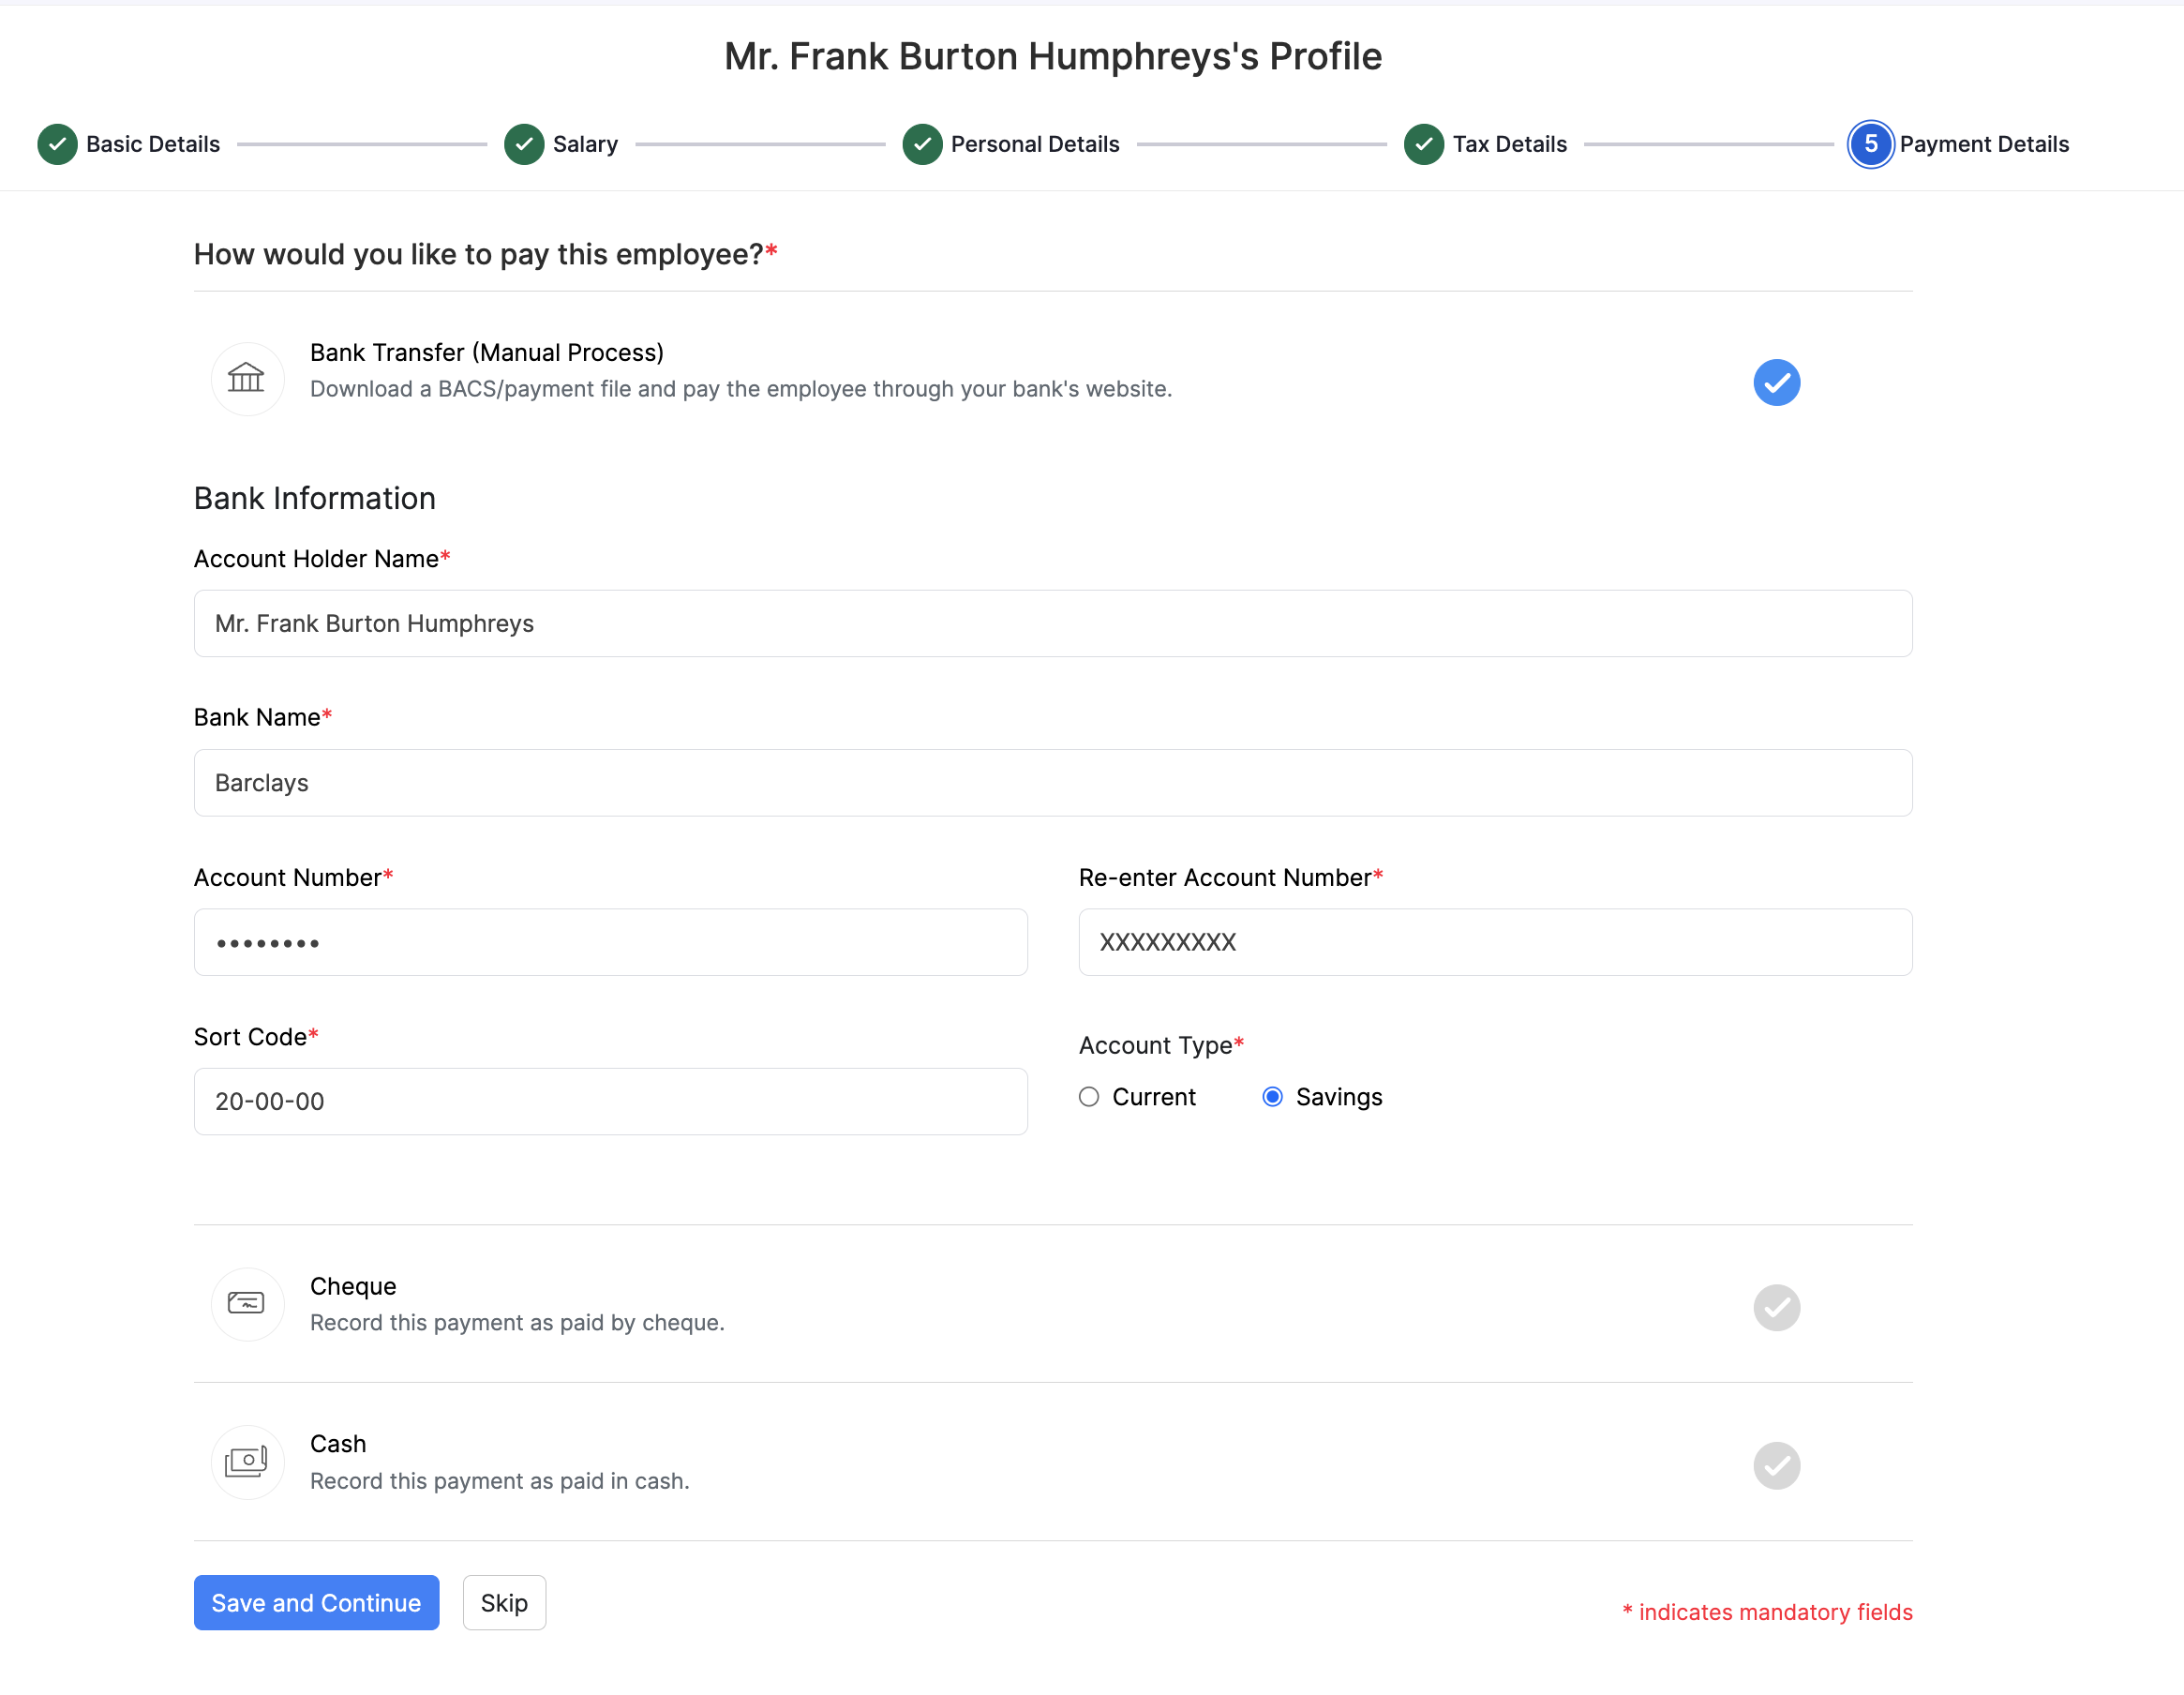Focus the Bank Name field with Barclays
Screen dimensions: 2184x1695
click(1053, 783)
